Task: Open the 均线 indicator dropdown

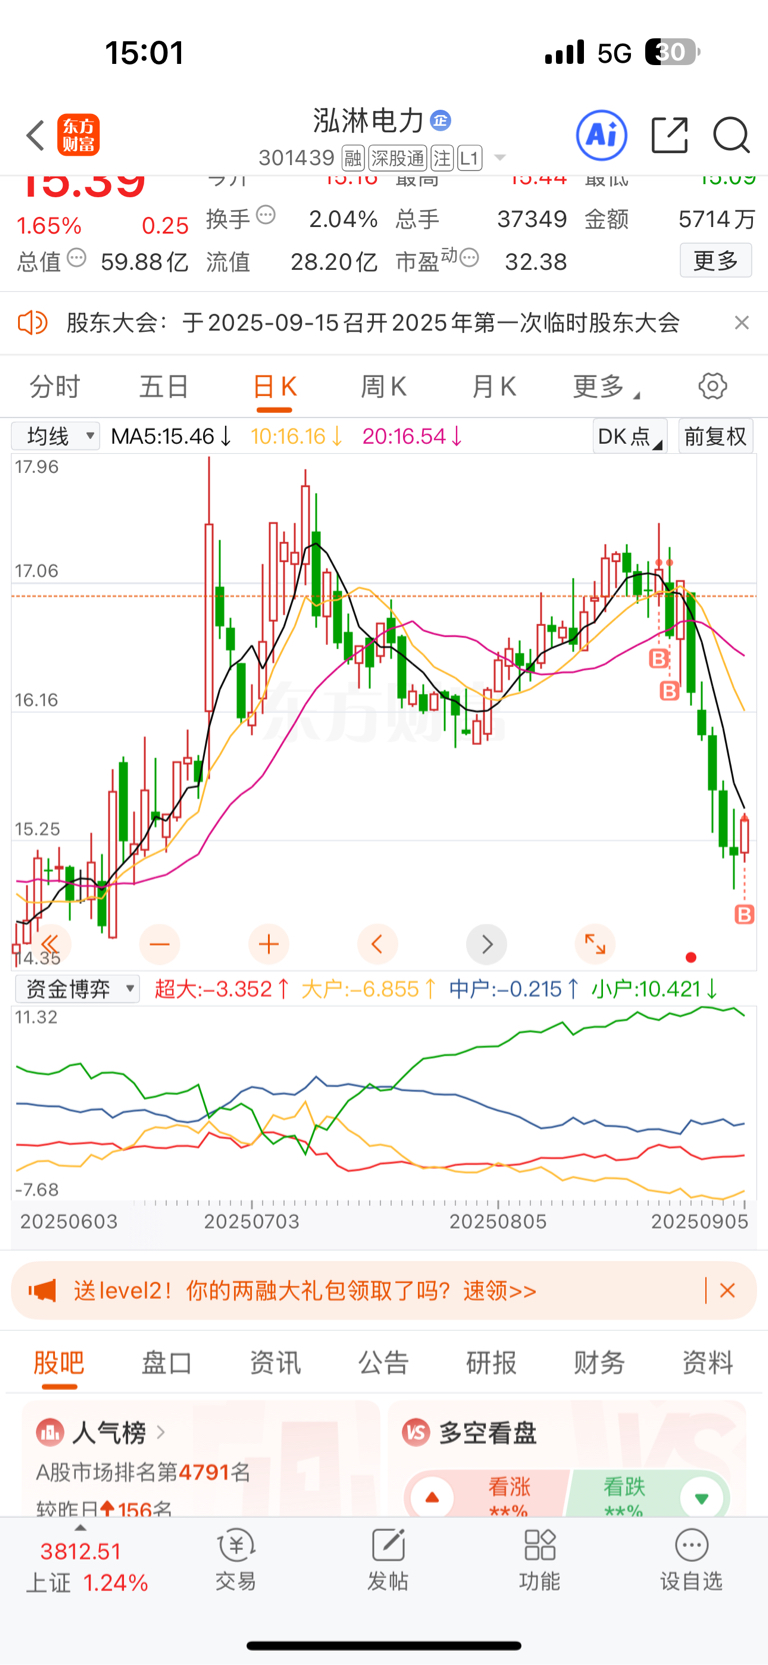Action: 56,436
